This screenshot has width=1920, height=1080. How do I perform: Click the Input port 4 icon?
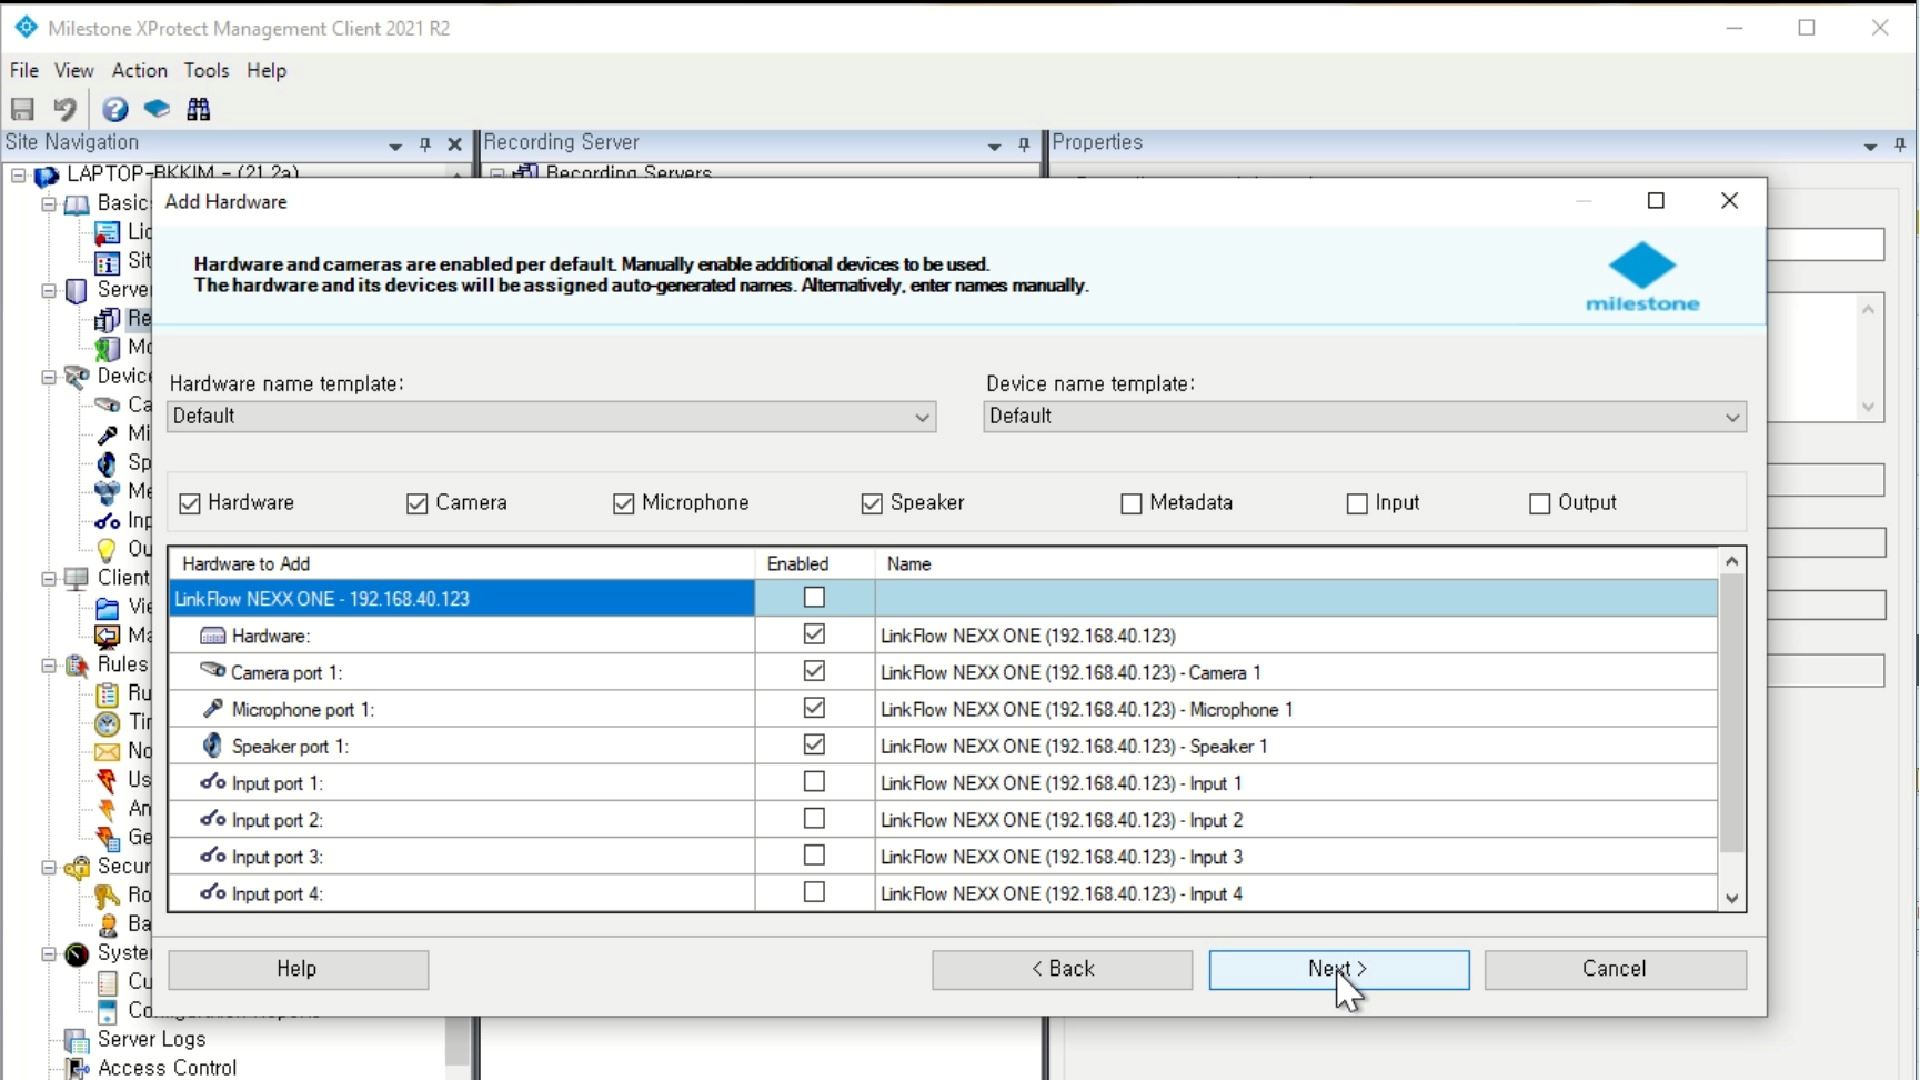pos(213,893)
